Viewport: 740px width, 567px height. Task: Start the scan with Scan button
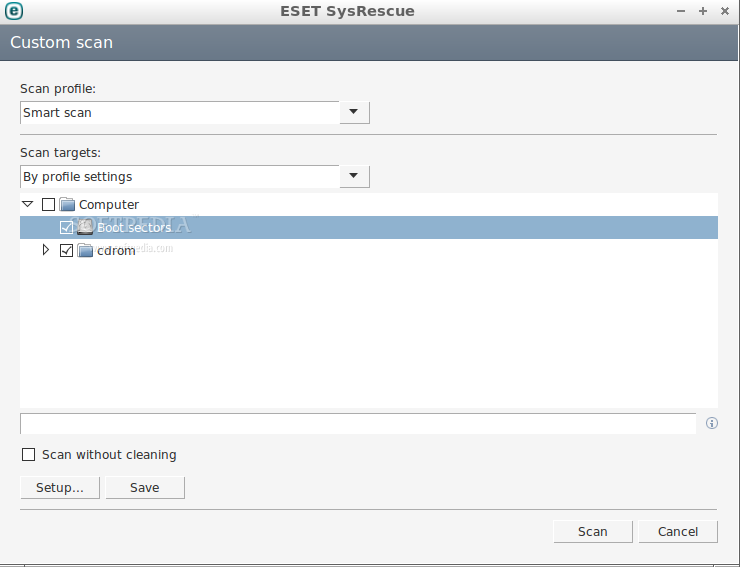(593, 532)
